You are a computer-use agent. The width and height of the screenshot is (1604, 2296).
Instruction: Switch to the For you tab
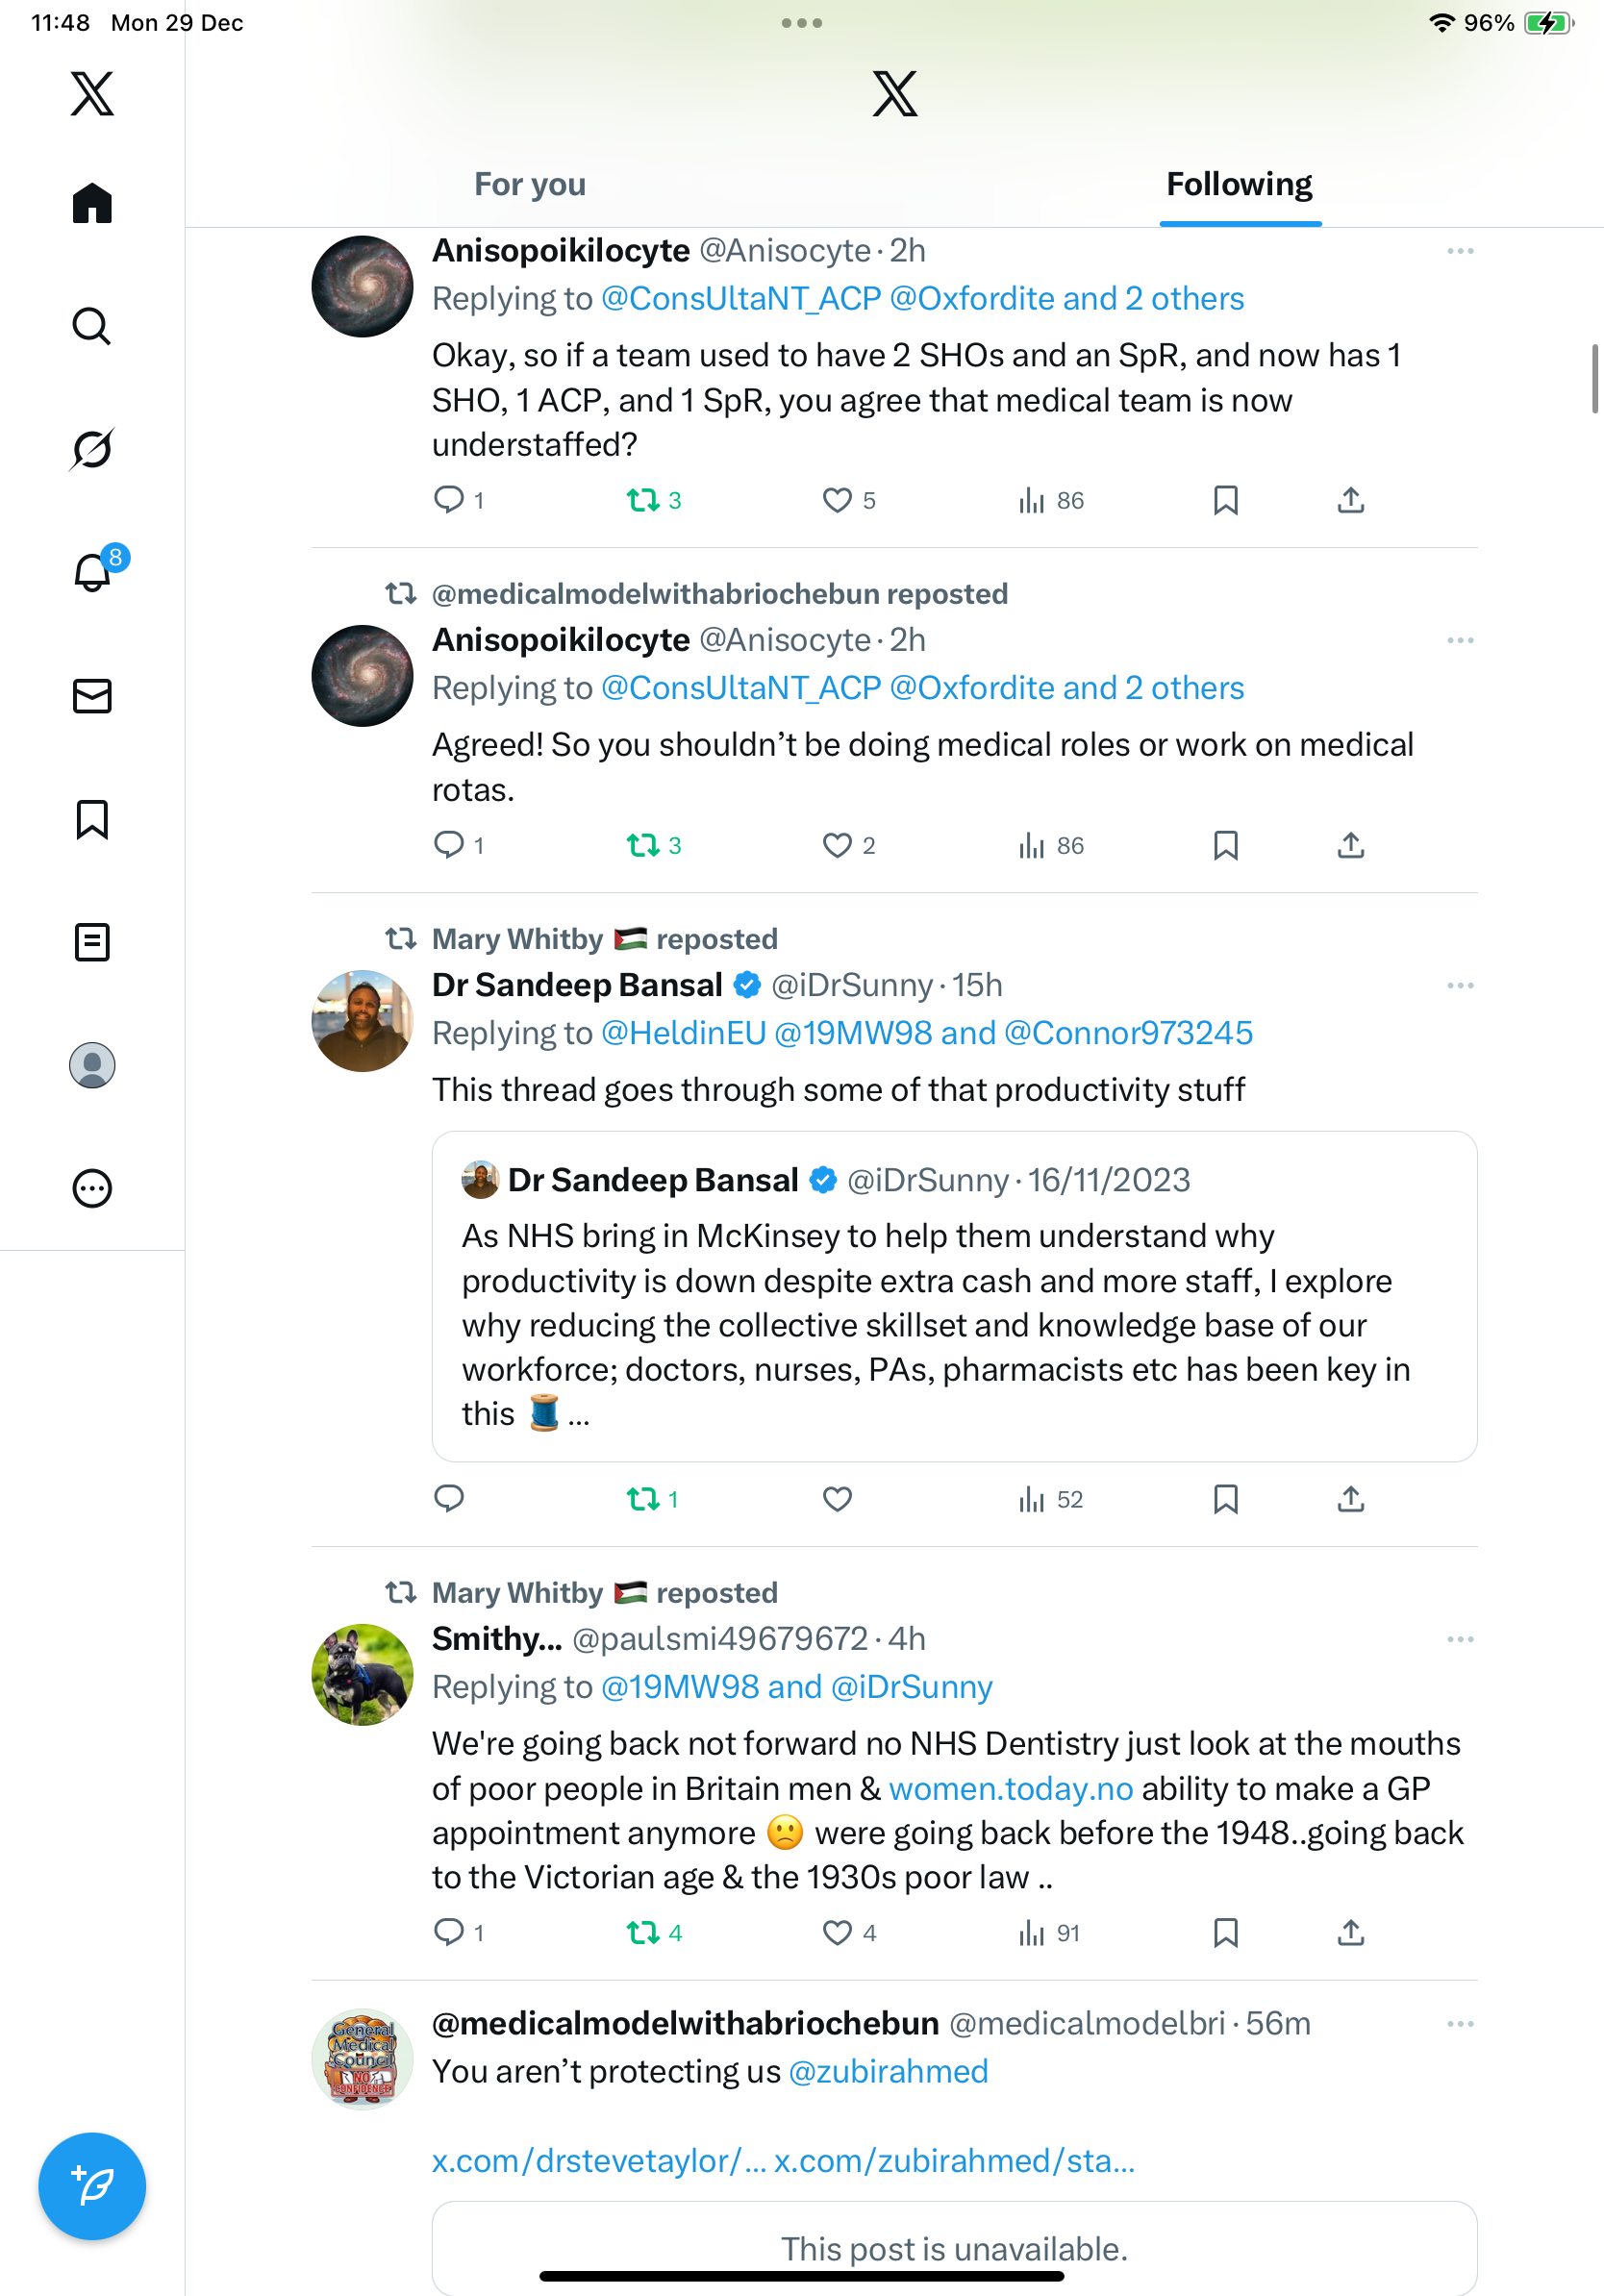click(530, 184)
